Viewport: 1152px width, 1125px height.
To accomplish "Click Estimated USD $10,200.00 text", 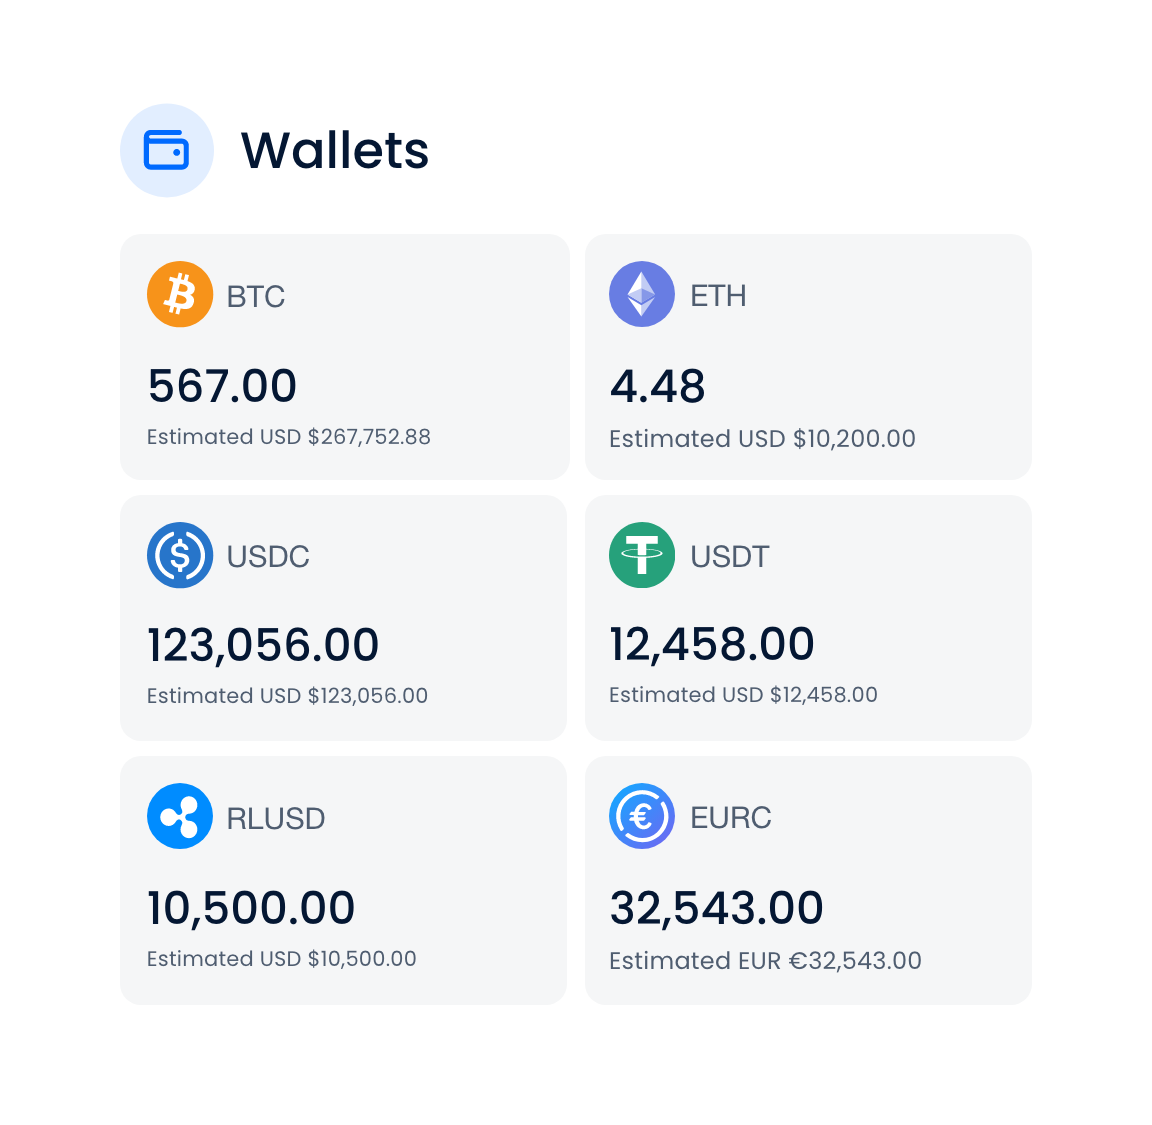I will [x=762, y=439].
